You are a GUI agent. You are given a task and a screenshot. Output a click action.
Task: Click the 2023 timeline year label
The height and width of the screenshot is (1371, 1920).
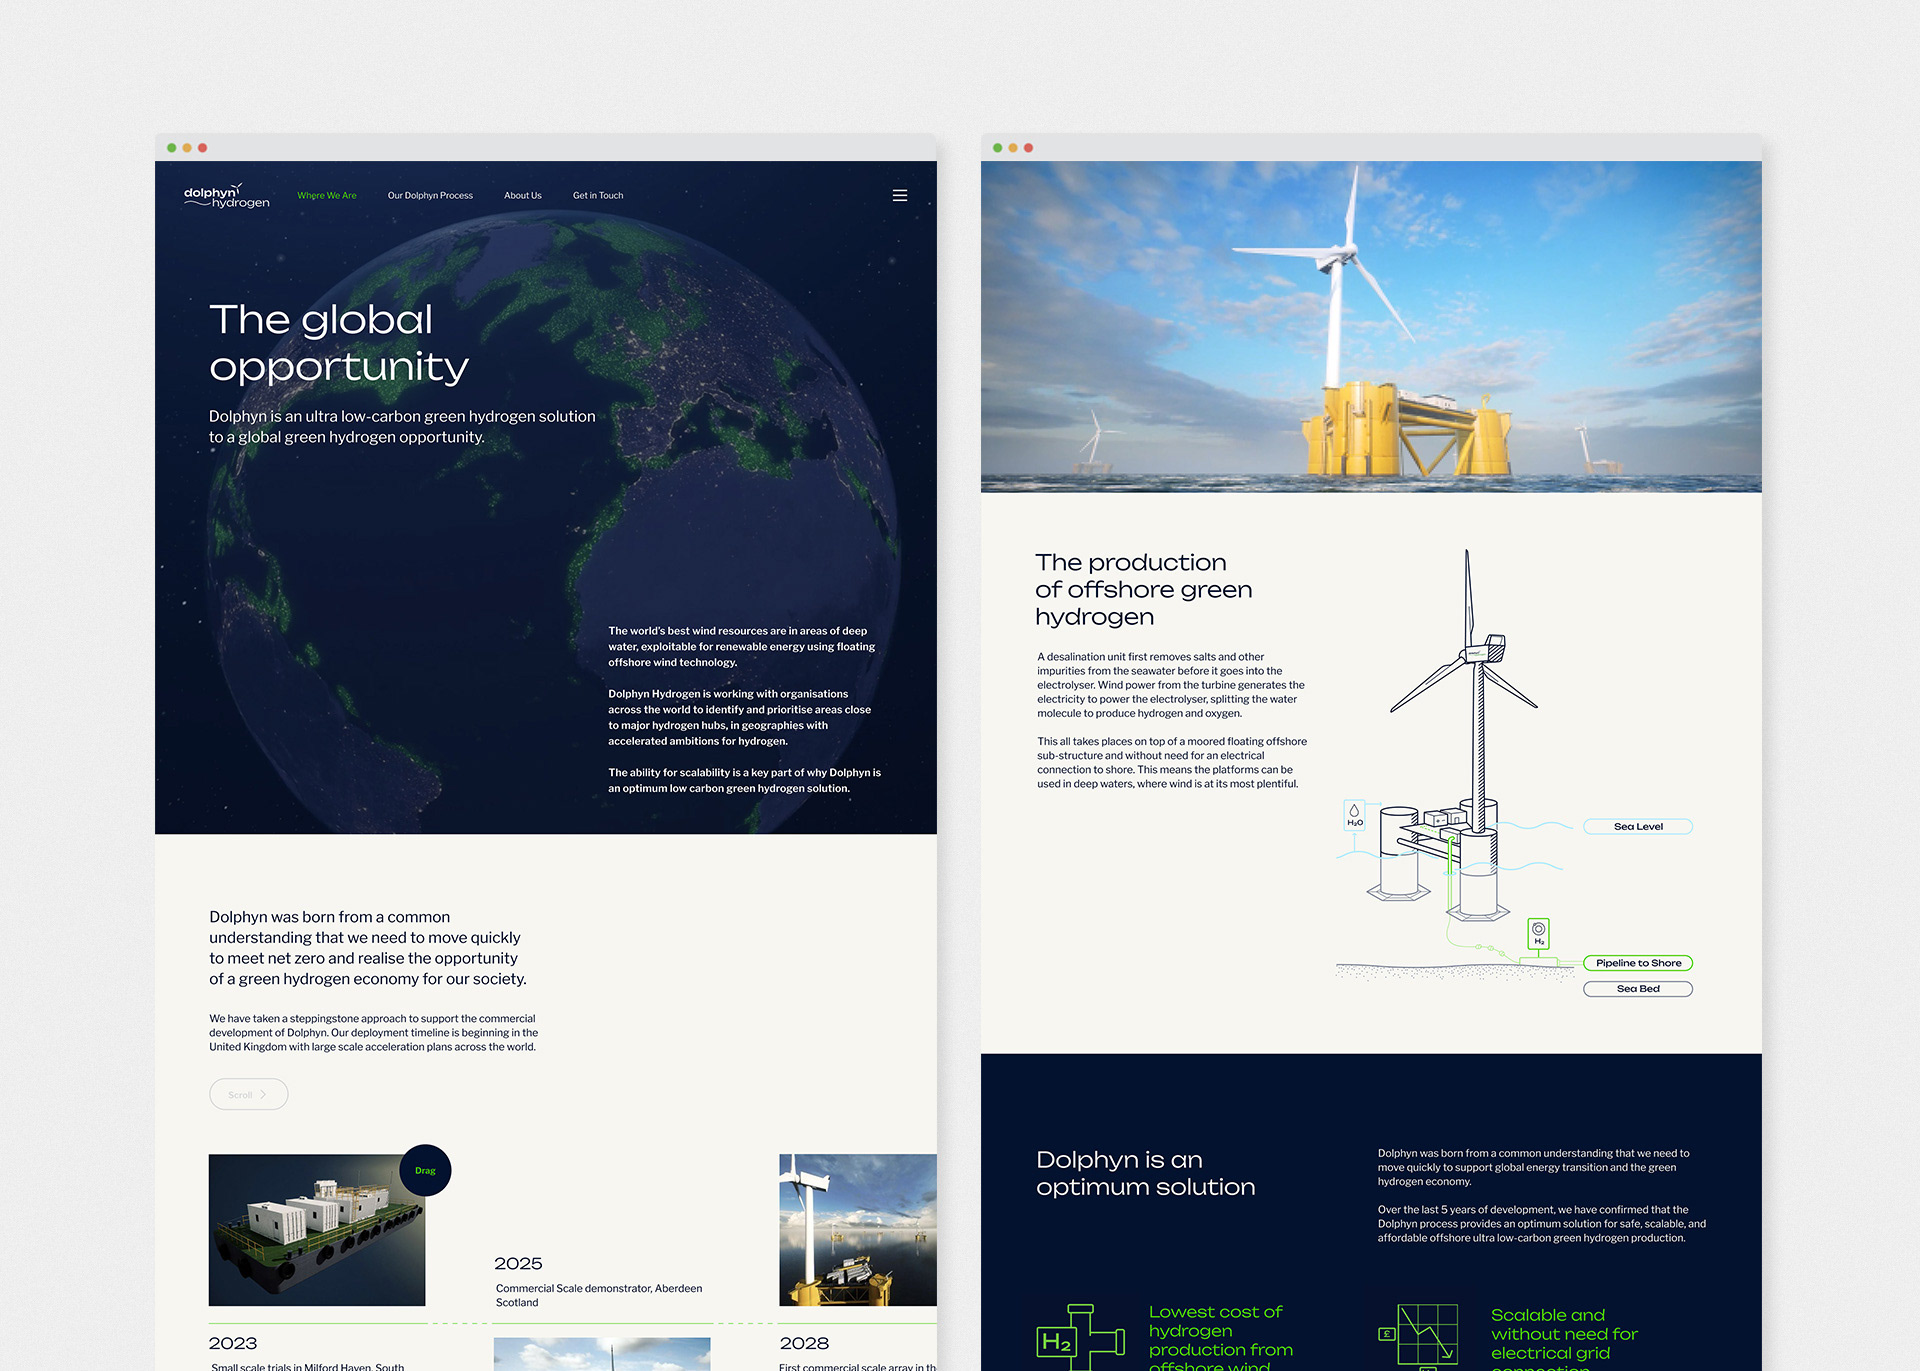(x=233, y=1343)
